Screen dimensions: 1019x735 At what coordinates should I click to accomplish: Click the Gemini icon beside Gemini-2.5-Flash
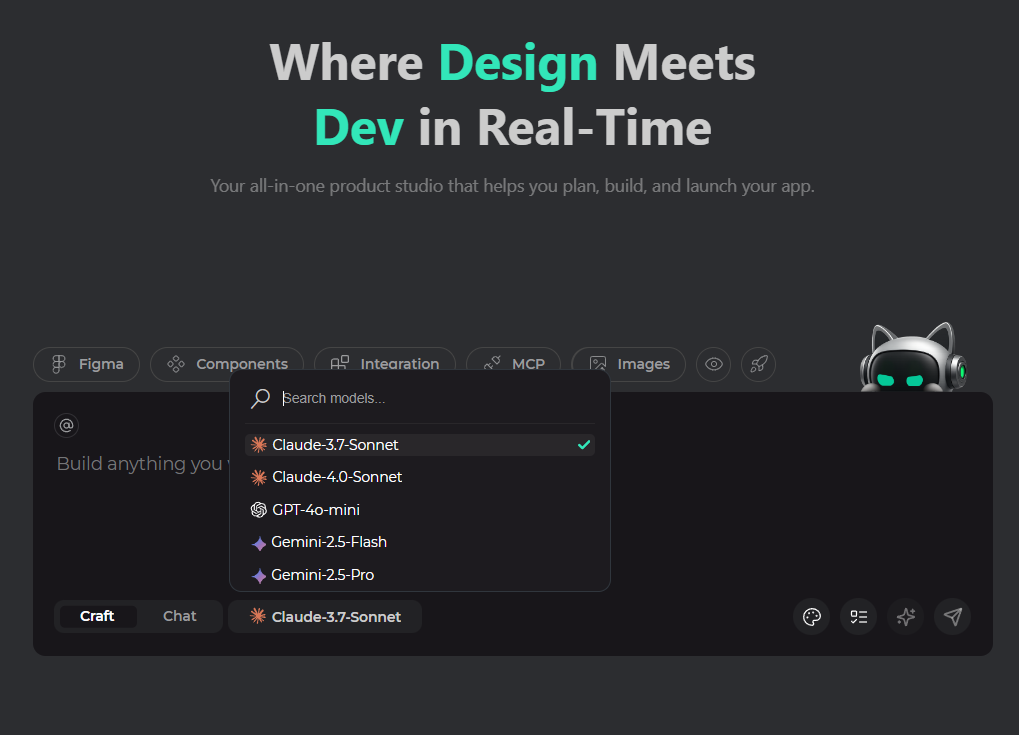click(x=259, y=543)
